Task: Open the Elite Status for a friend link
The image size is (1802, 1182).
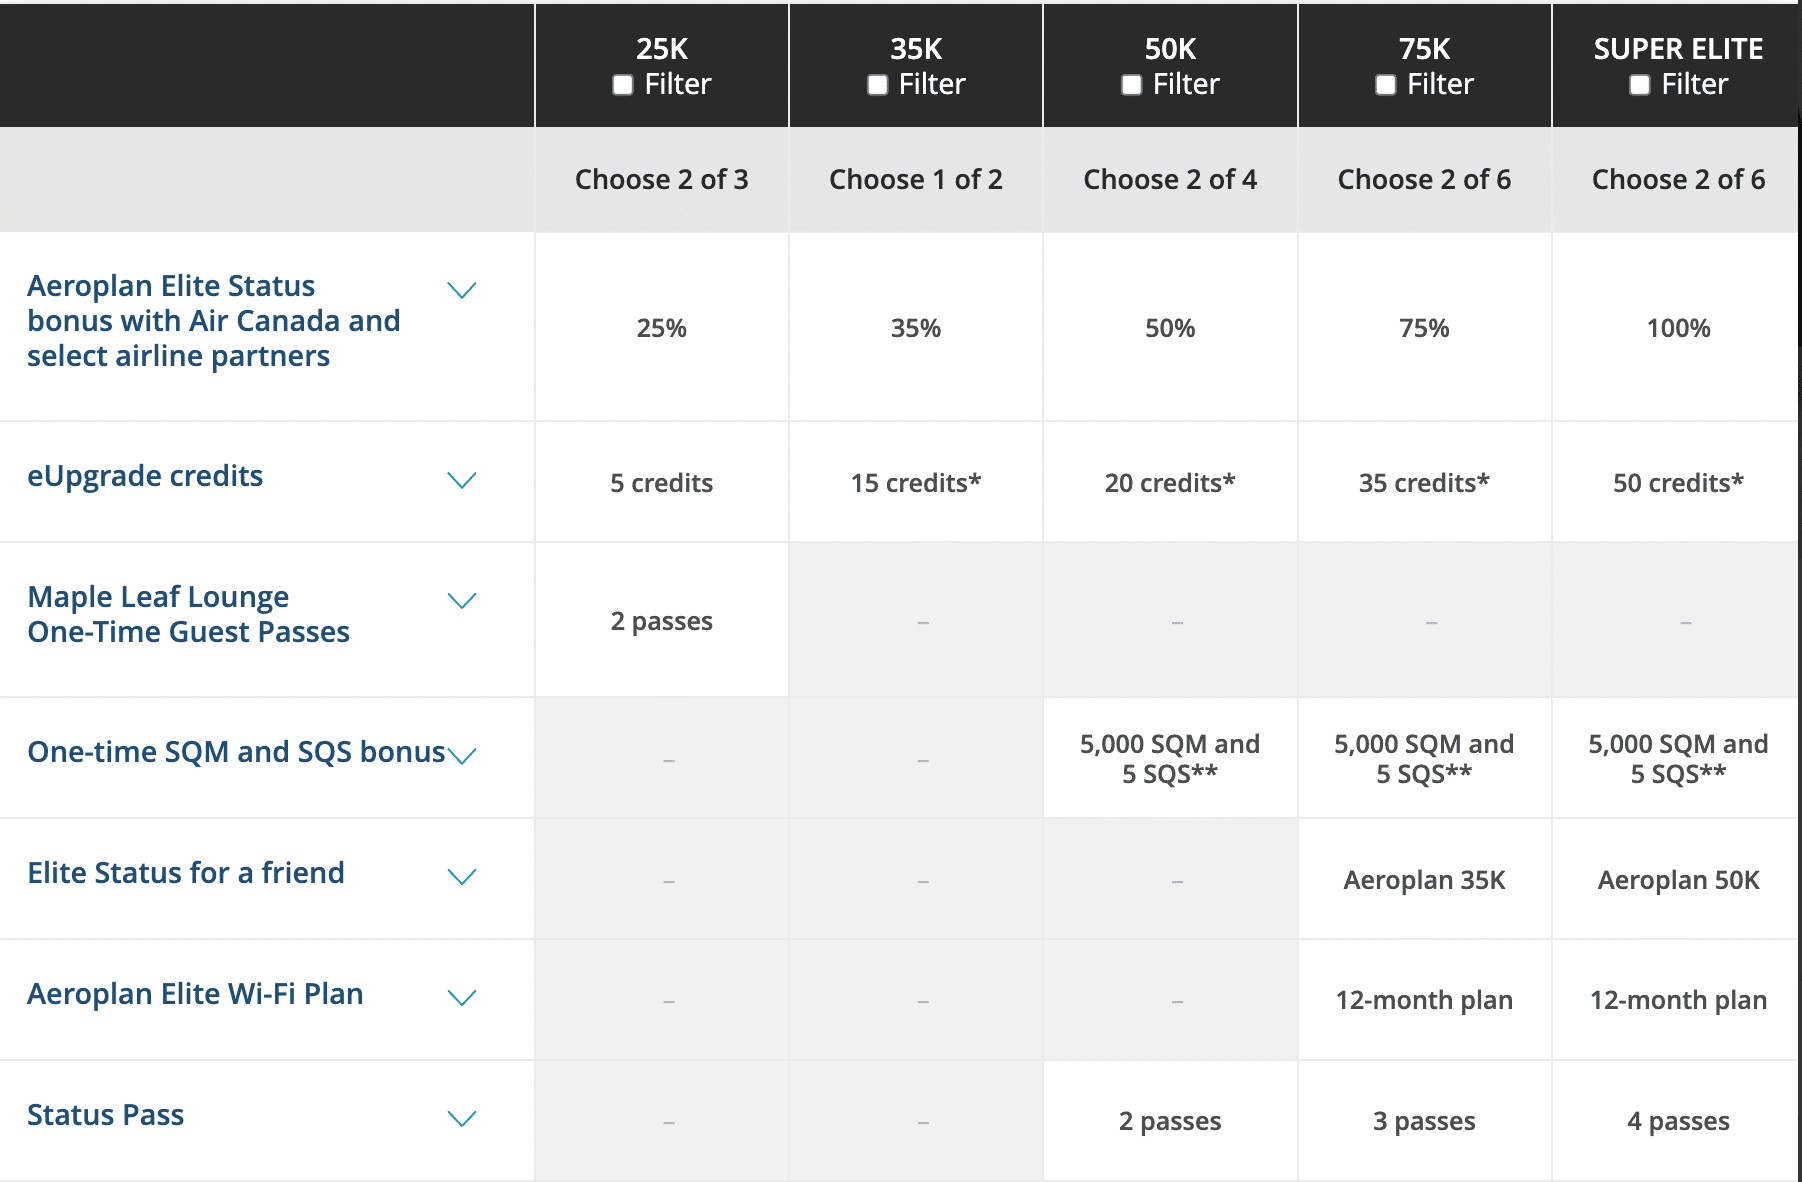Action: [186, 873]
